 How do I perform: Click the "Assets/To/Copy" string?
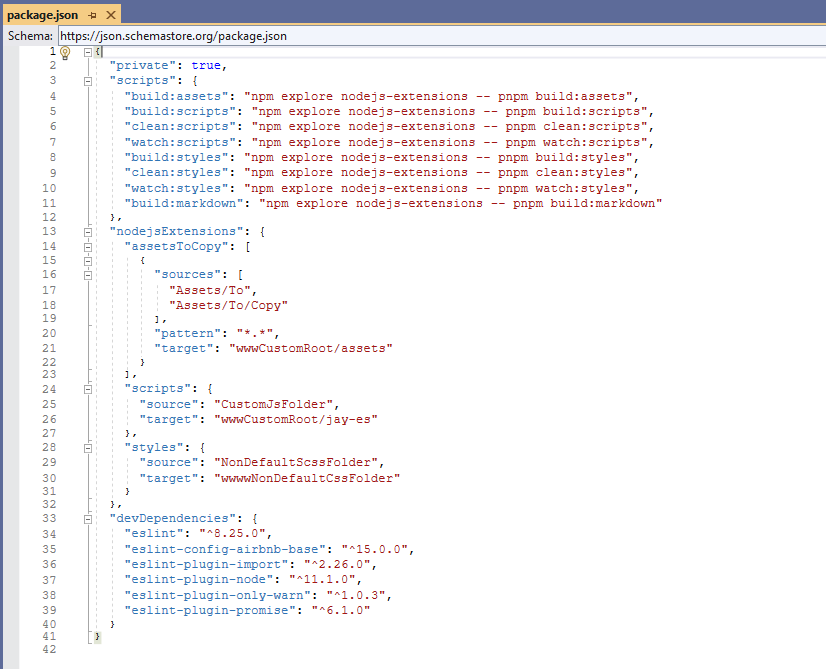(228, 306)
